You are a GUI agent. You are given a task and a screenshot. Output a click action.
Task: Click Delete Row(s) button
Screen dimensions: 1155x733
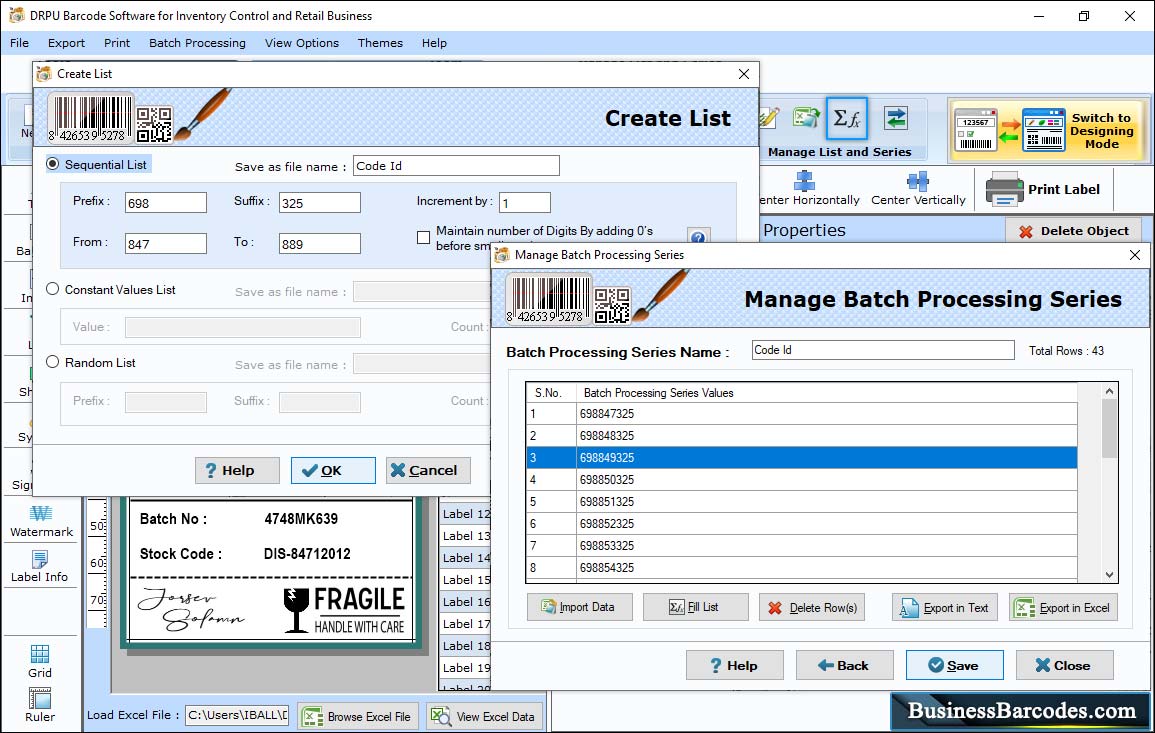812,607
